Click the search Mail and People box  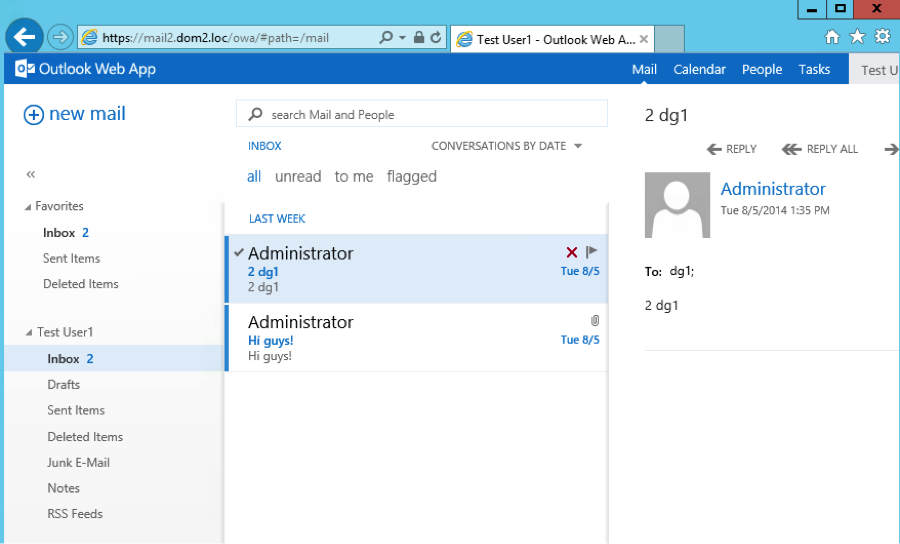(430, 115)
